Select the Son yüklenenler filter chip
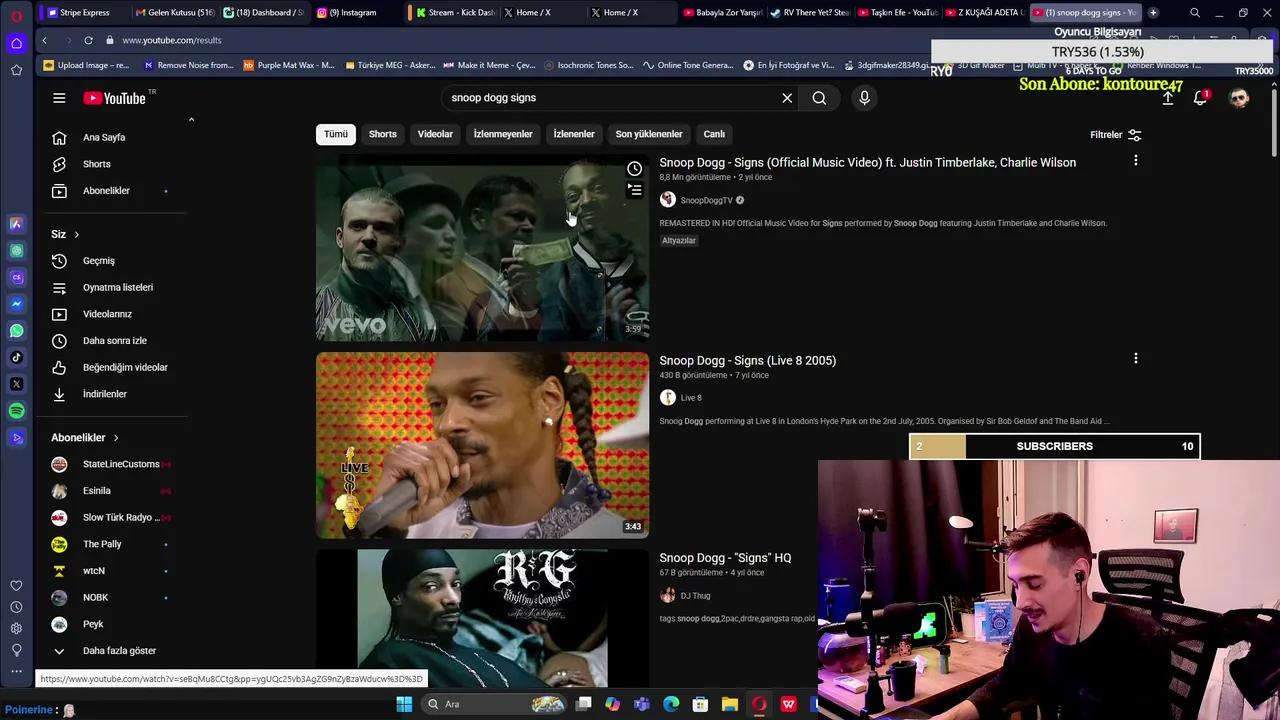Image resolution: width=1280 pixels, height=720 pixels. pos(649,134)
